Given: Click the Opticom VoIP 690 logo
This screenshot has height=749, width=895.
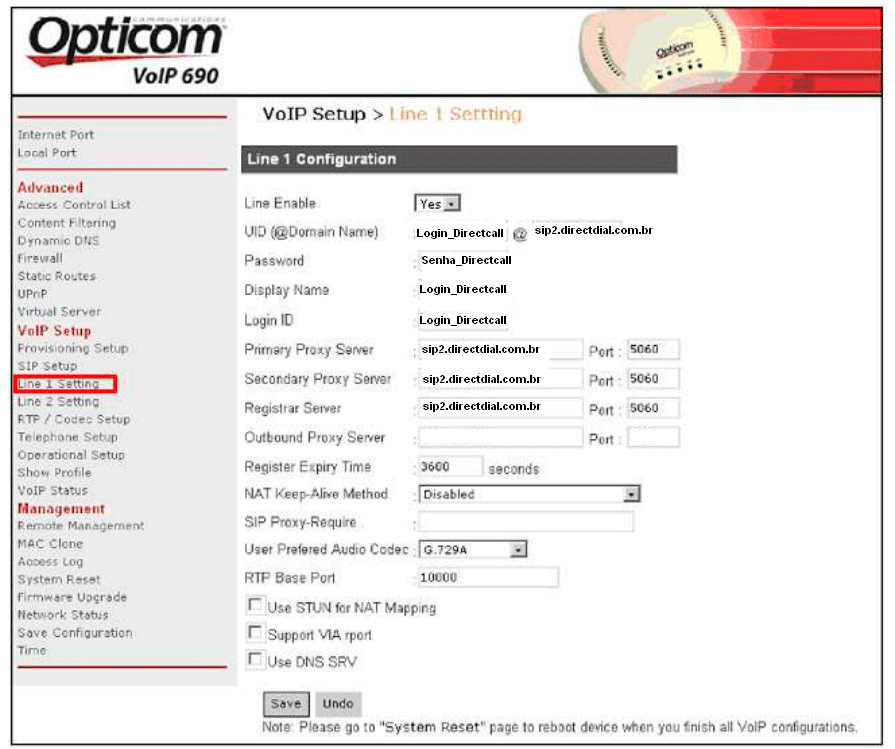Looking at the screenshot, I should pos(126,50).
